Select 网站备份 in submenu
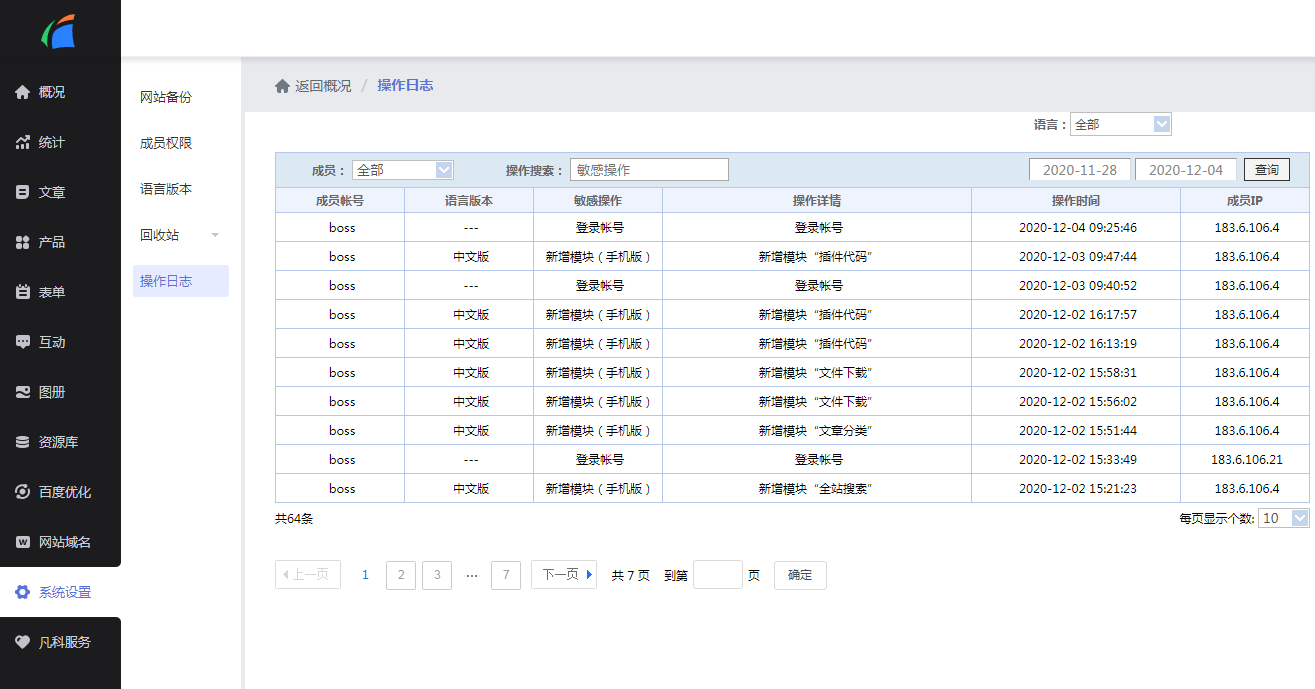Screen dimensions: 1315x689 pos(166,97)
